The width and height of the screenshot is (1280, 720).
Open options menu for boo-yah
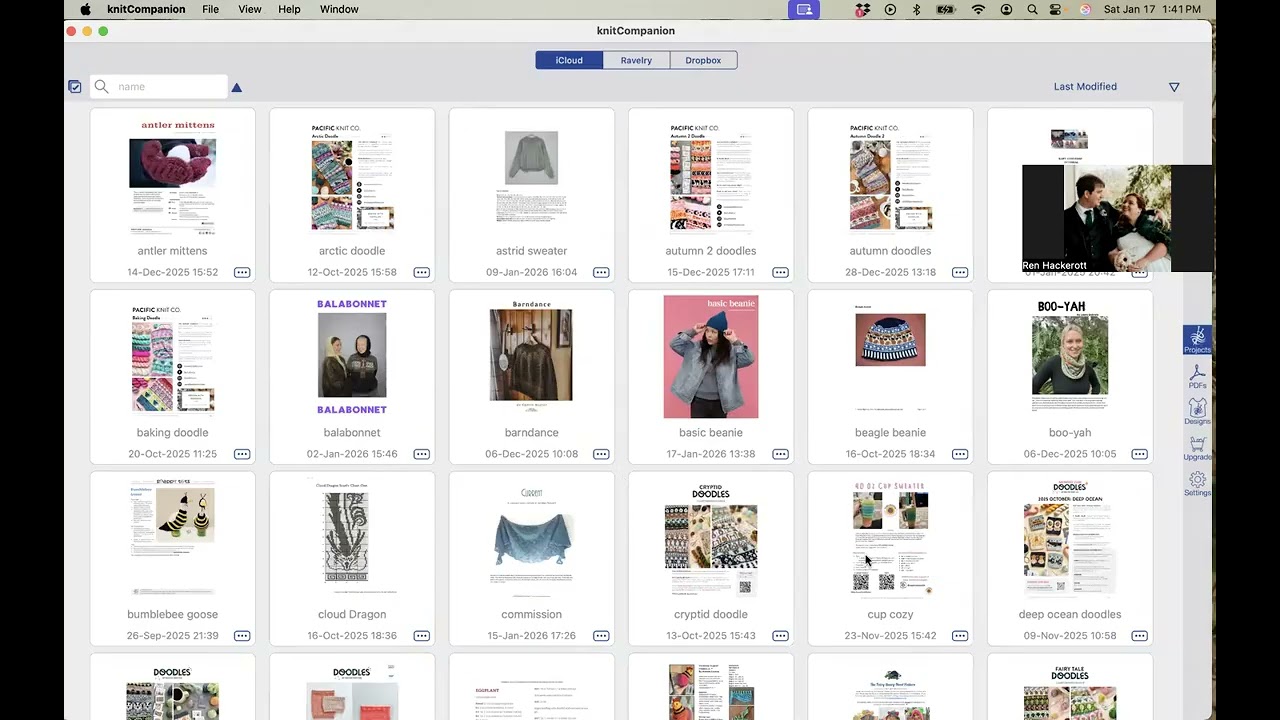tap(1139, 454)
